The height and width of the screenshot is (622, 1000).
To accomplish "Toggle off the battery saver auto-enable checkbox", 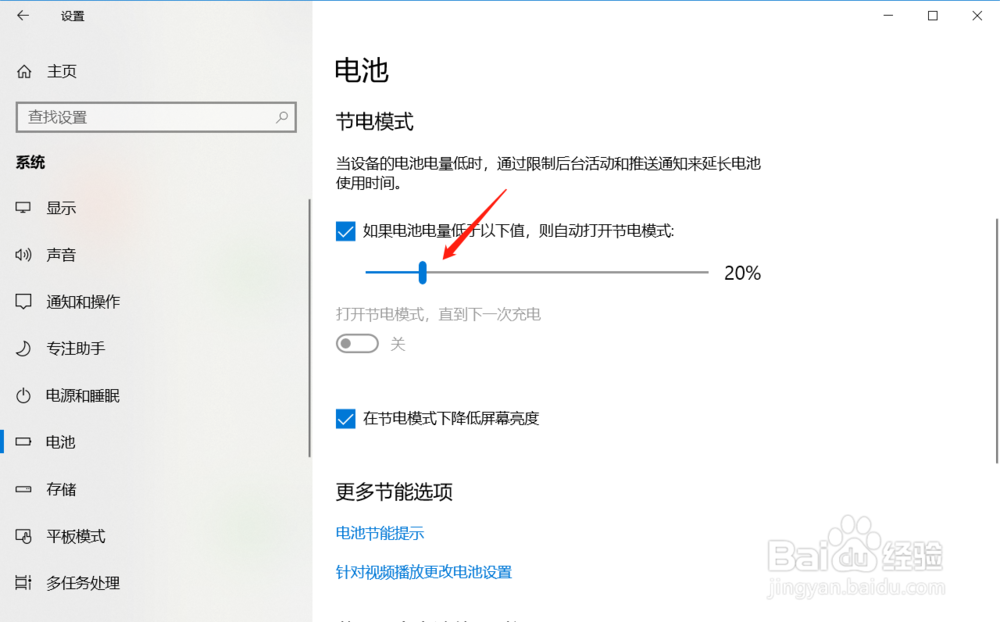I will point(345,231).
